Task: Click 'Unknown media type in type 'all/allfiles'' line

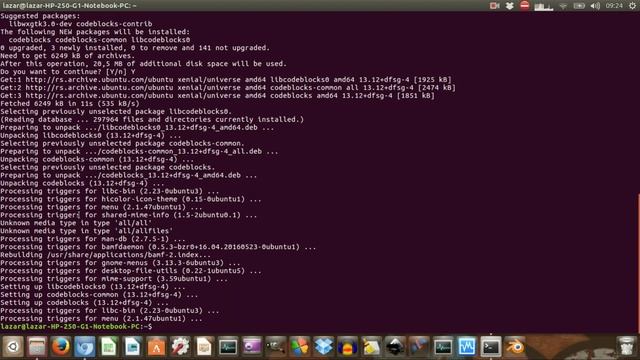Action: pos(87,231)
